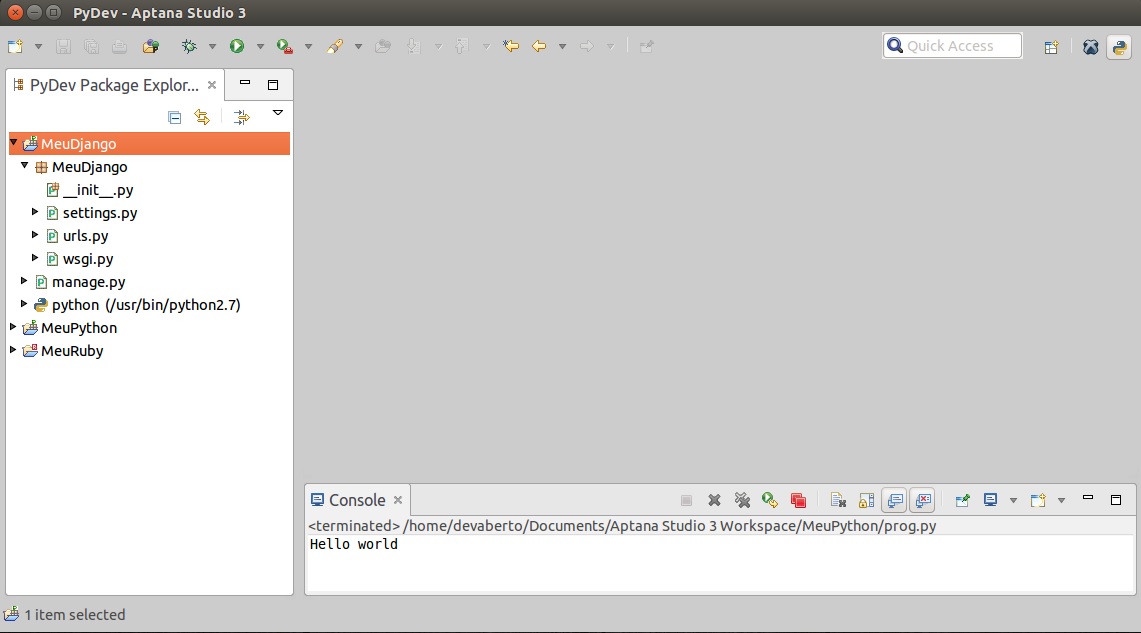
Task: Open the Run button dropdown arrow
Action: (260, 47)
